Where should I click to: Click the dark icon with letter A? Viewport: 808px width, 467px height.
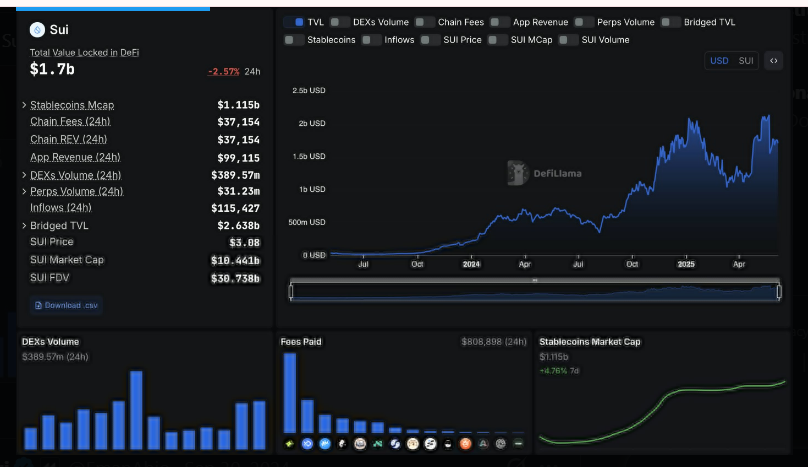pyautogui.click(x=483, y=443)
